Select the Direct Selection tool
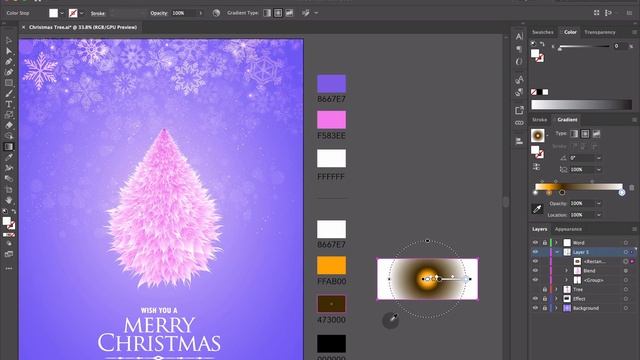Viewport: 640px width, 360px height. (9, 51)
